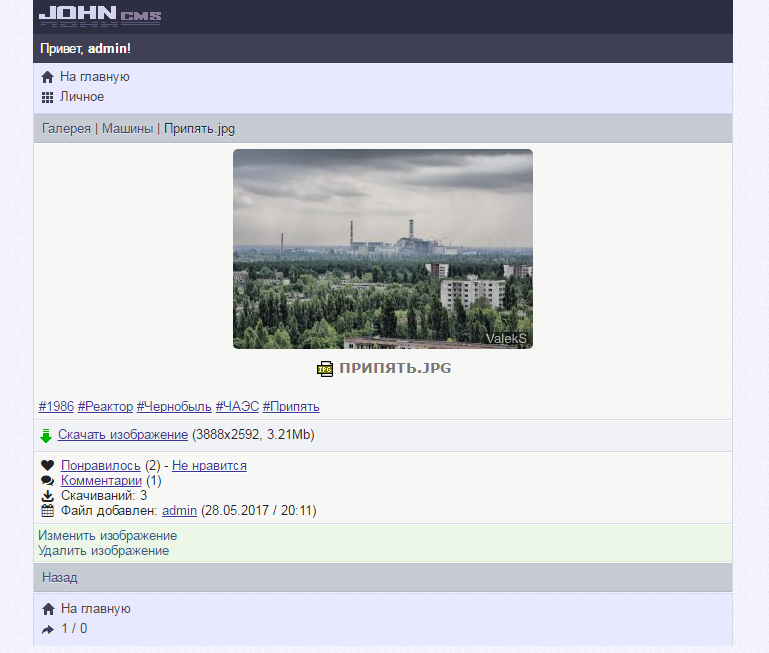Screen dimensions: 769x653
Task: Click the #Реактор tag
Action: pyautogui.click(x=105, y=407)
